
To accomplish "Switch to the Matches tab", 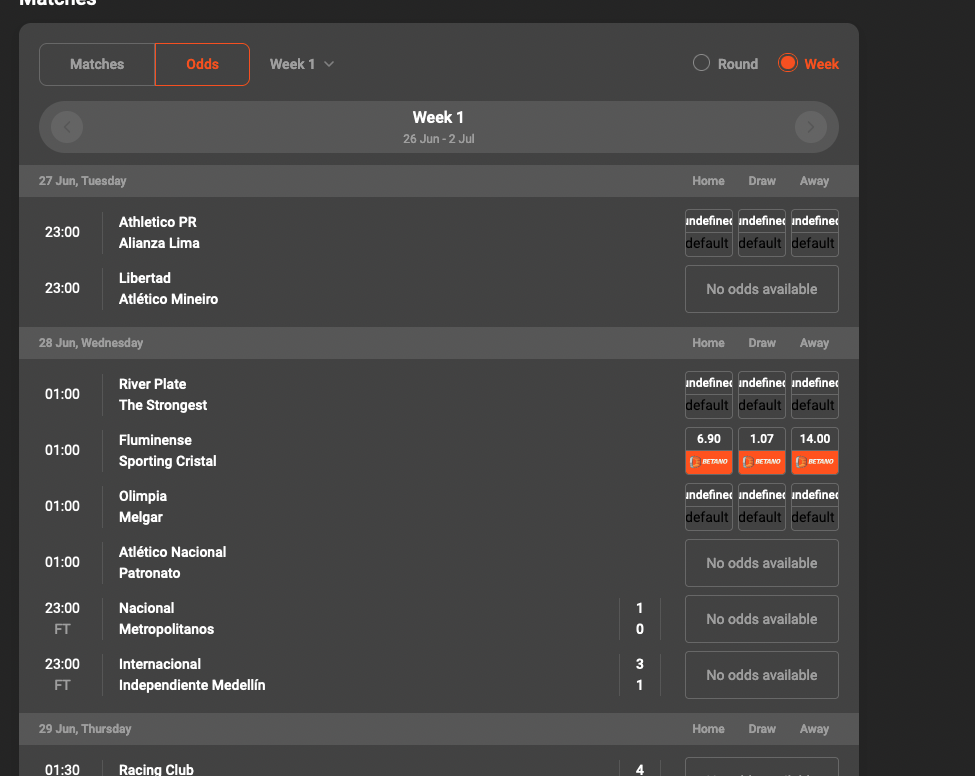I will (96, 64).
